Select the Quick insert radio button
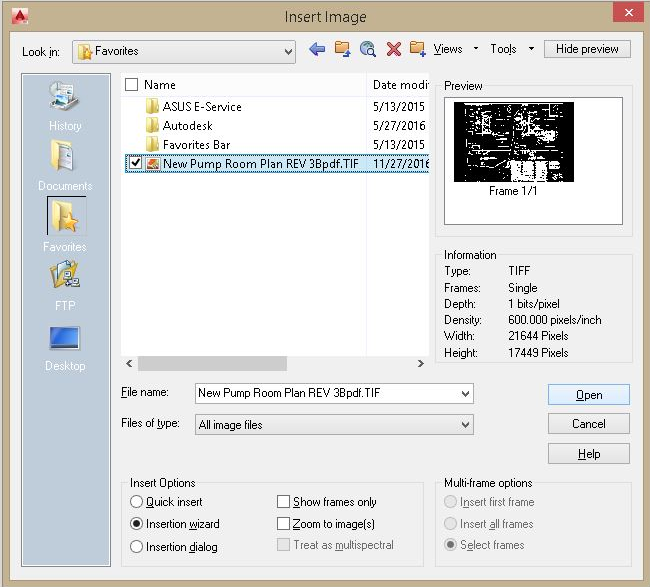This screenshot has width=650, height=587. 136,502
